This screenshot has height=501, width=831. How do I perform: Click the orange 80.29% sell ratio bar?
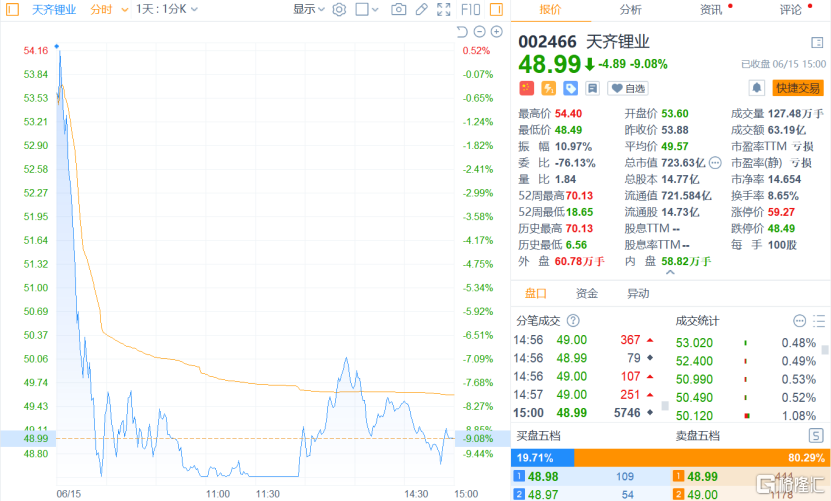[702, 458]
